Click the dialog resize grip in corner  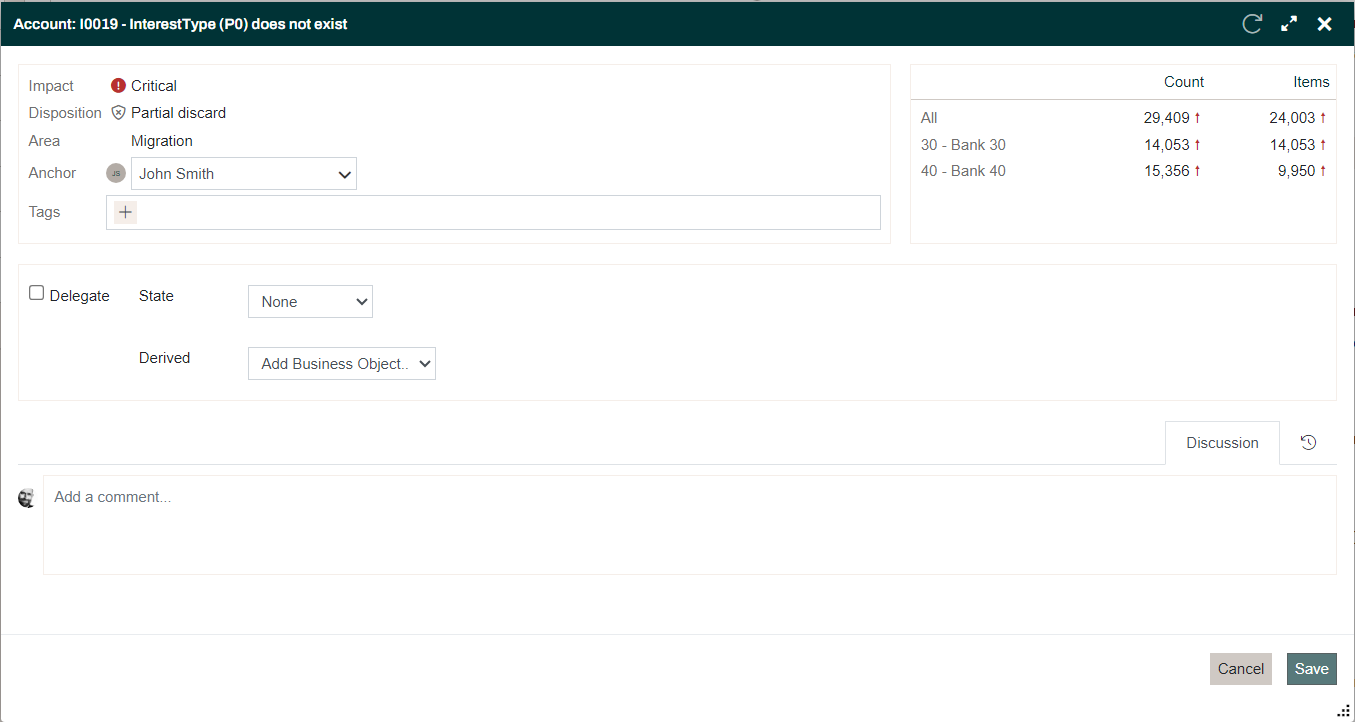coord(1344,711)
